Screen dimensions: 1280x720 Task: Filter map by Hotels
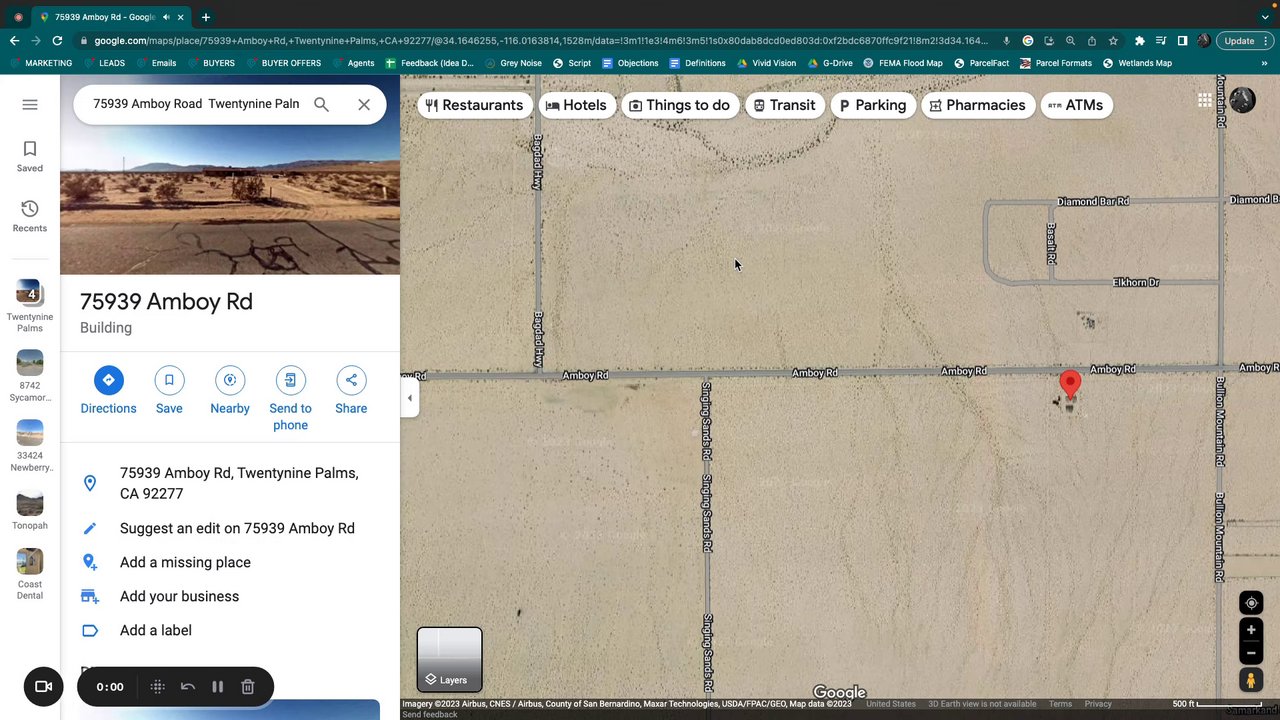point(576,105)
